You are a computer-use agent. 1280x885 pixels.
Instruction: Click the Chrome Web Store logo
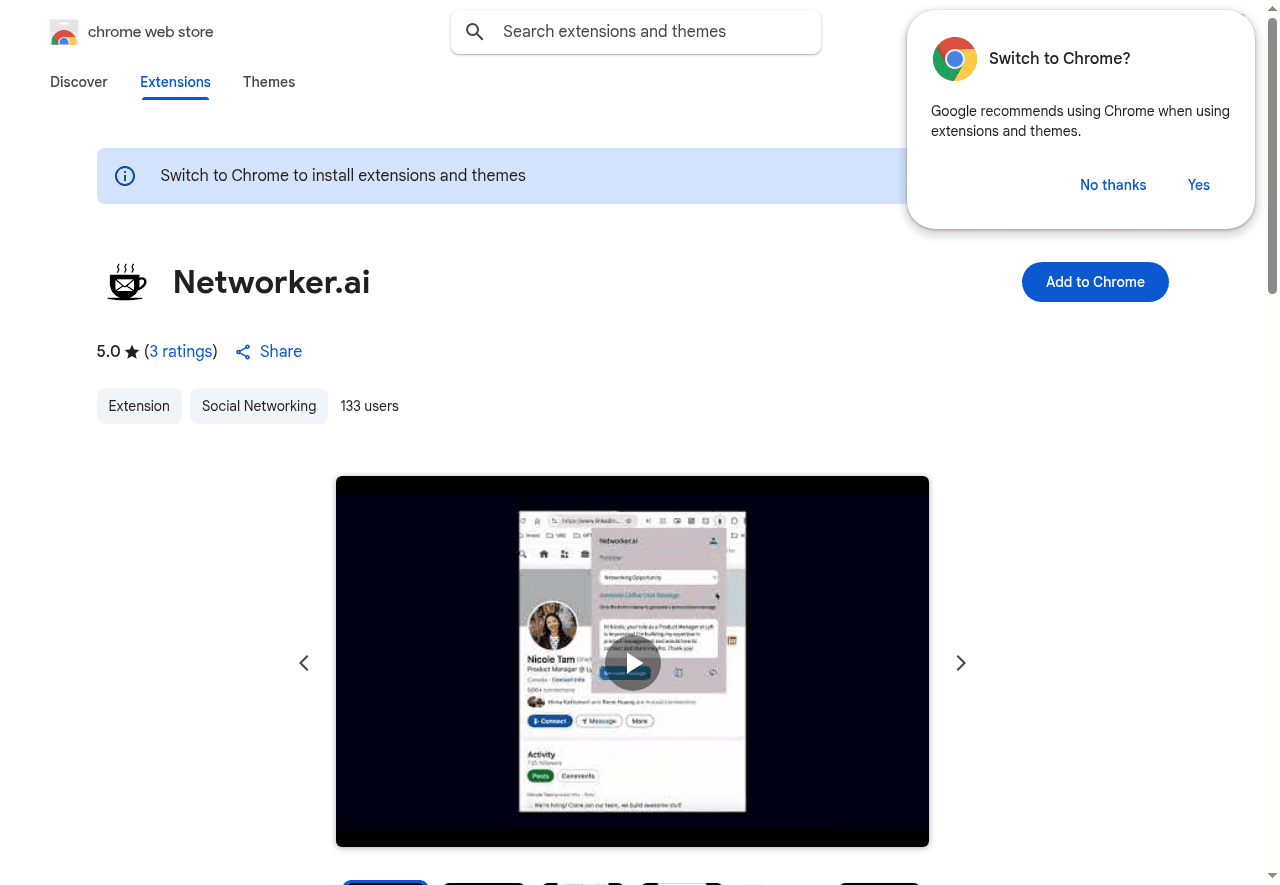(x=64, y=31)
